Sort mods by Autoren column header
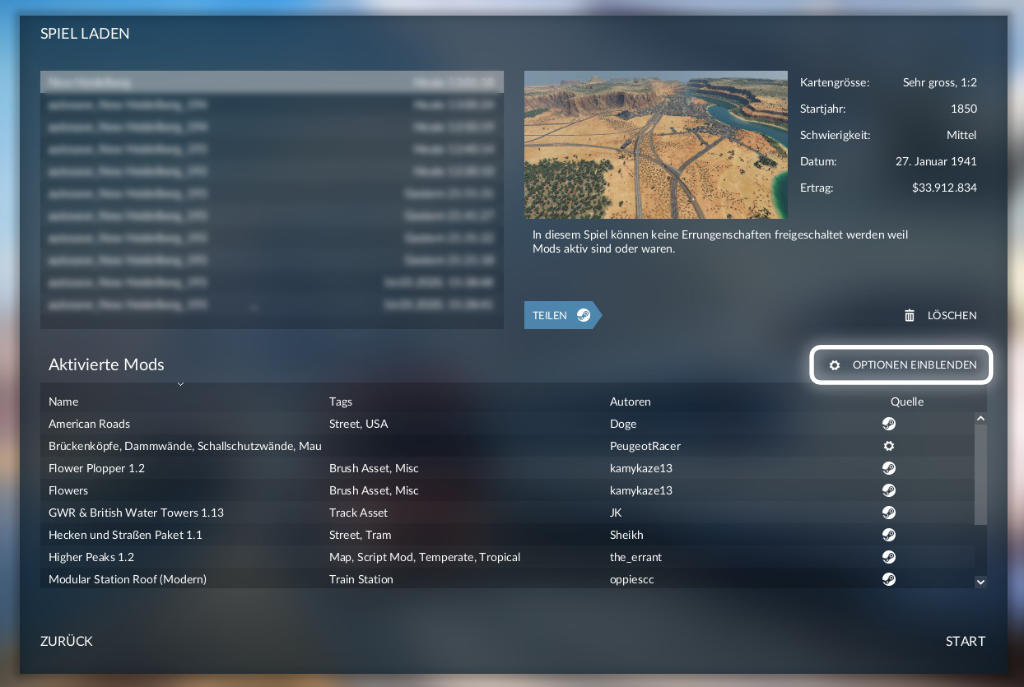 pyautogui.click(x=630, y=402)
